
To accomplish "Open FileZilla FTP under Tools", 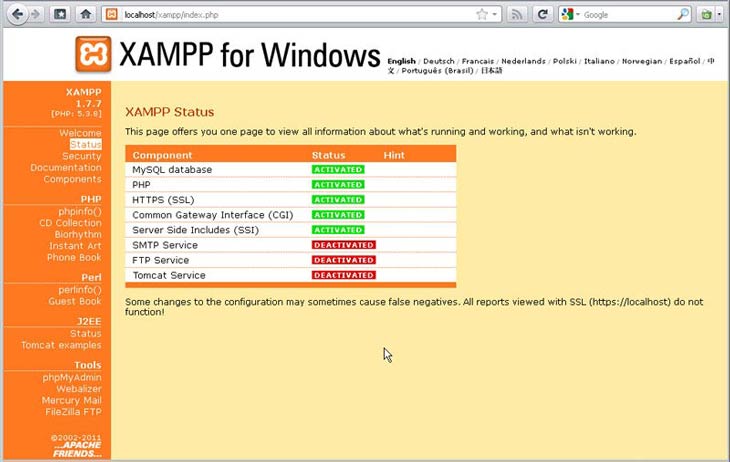I will (73, 412).
